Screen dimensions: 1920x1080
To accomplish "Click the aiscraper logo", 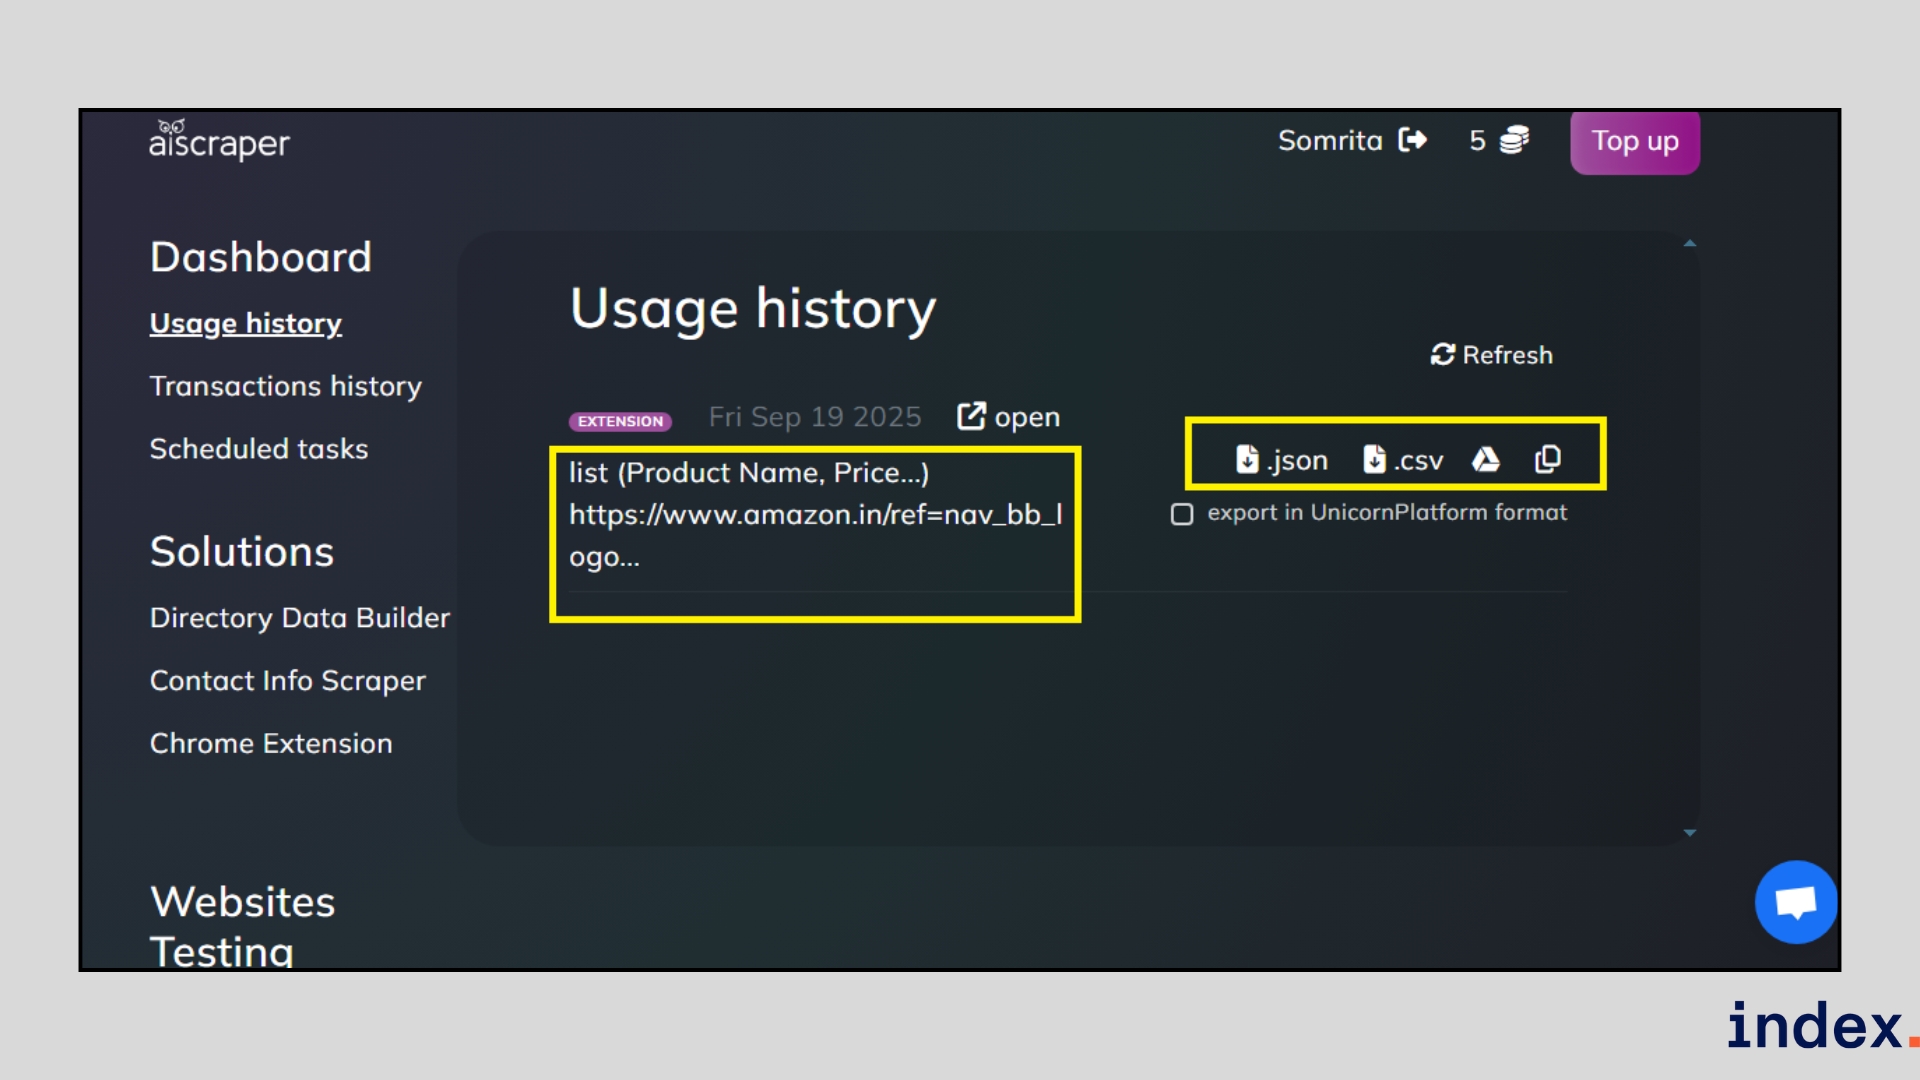I will click(219, 141).
